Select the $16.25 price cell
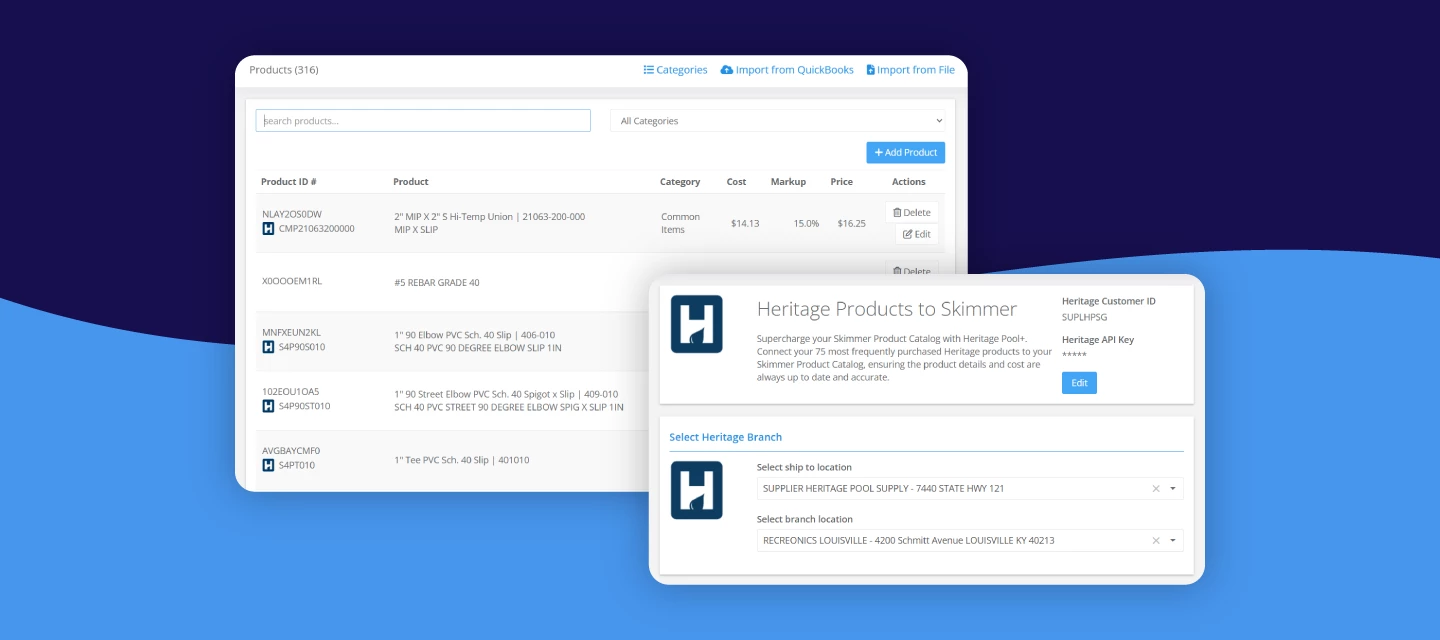 852,223
